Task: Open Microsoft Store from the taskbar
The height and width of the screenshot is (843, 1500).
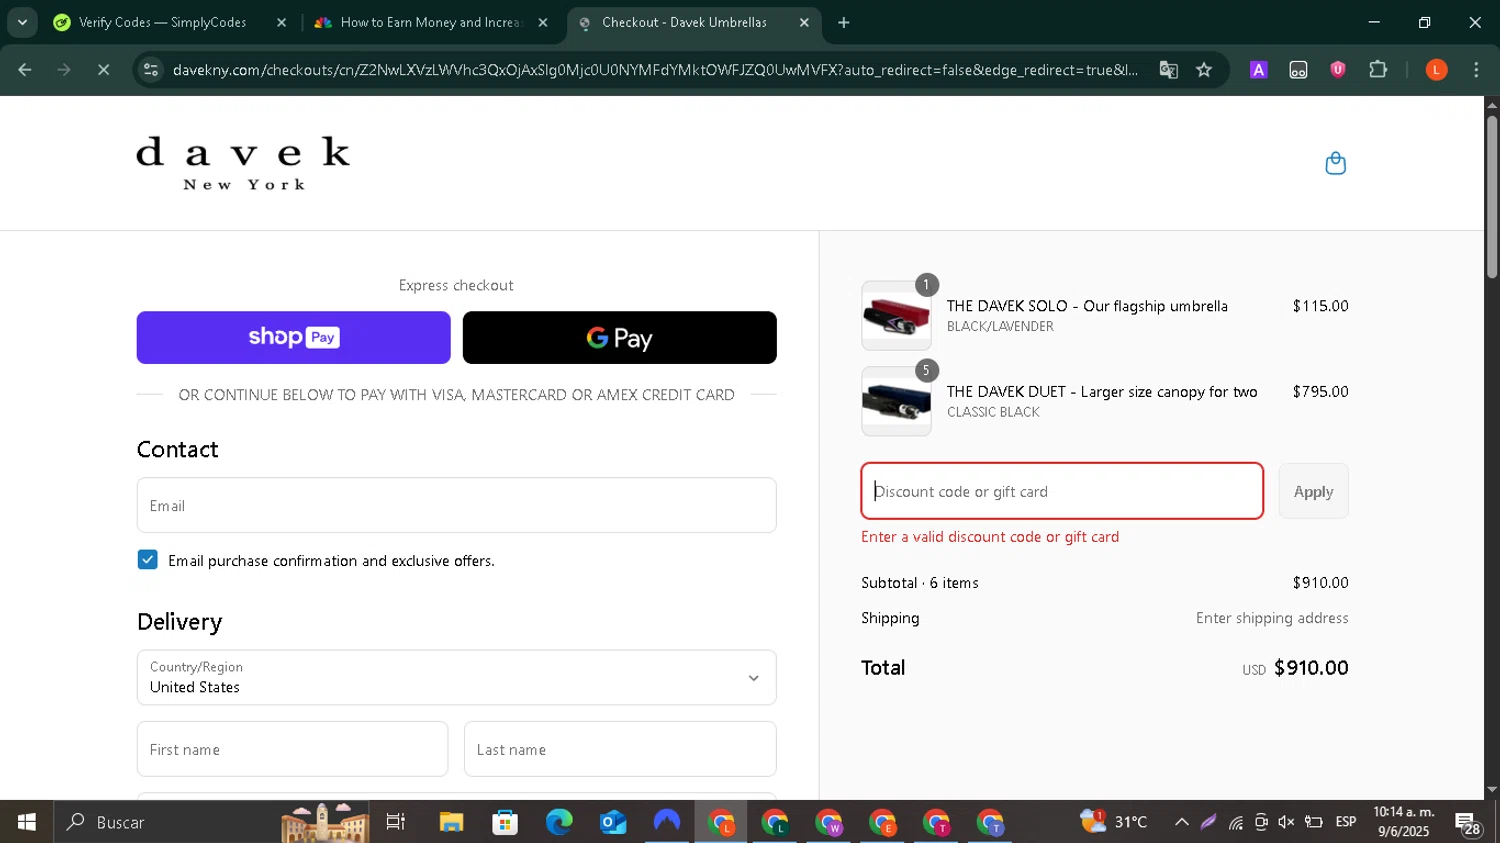Action: (505, 822)
